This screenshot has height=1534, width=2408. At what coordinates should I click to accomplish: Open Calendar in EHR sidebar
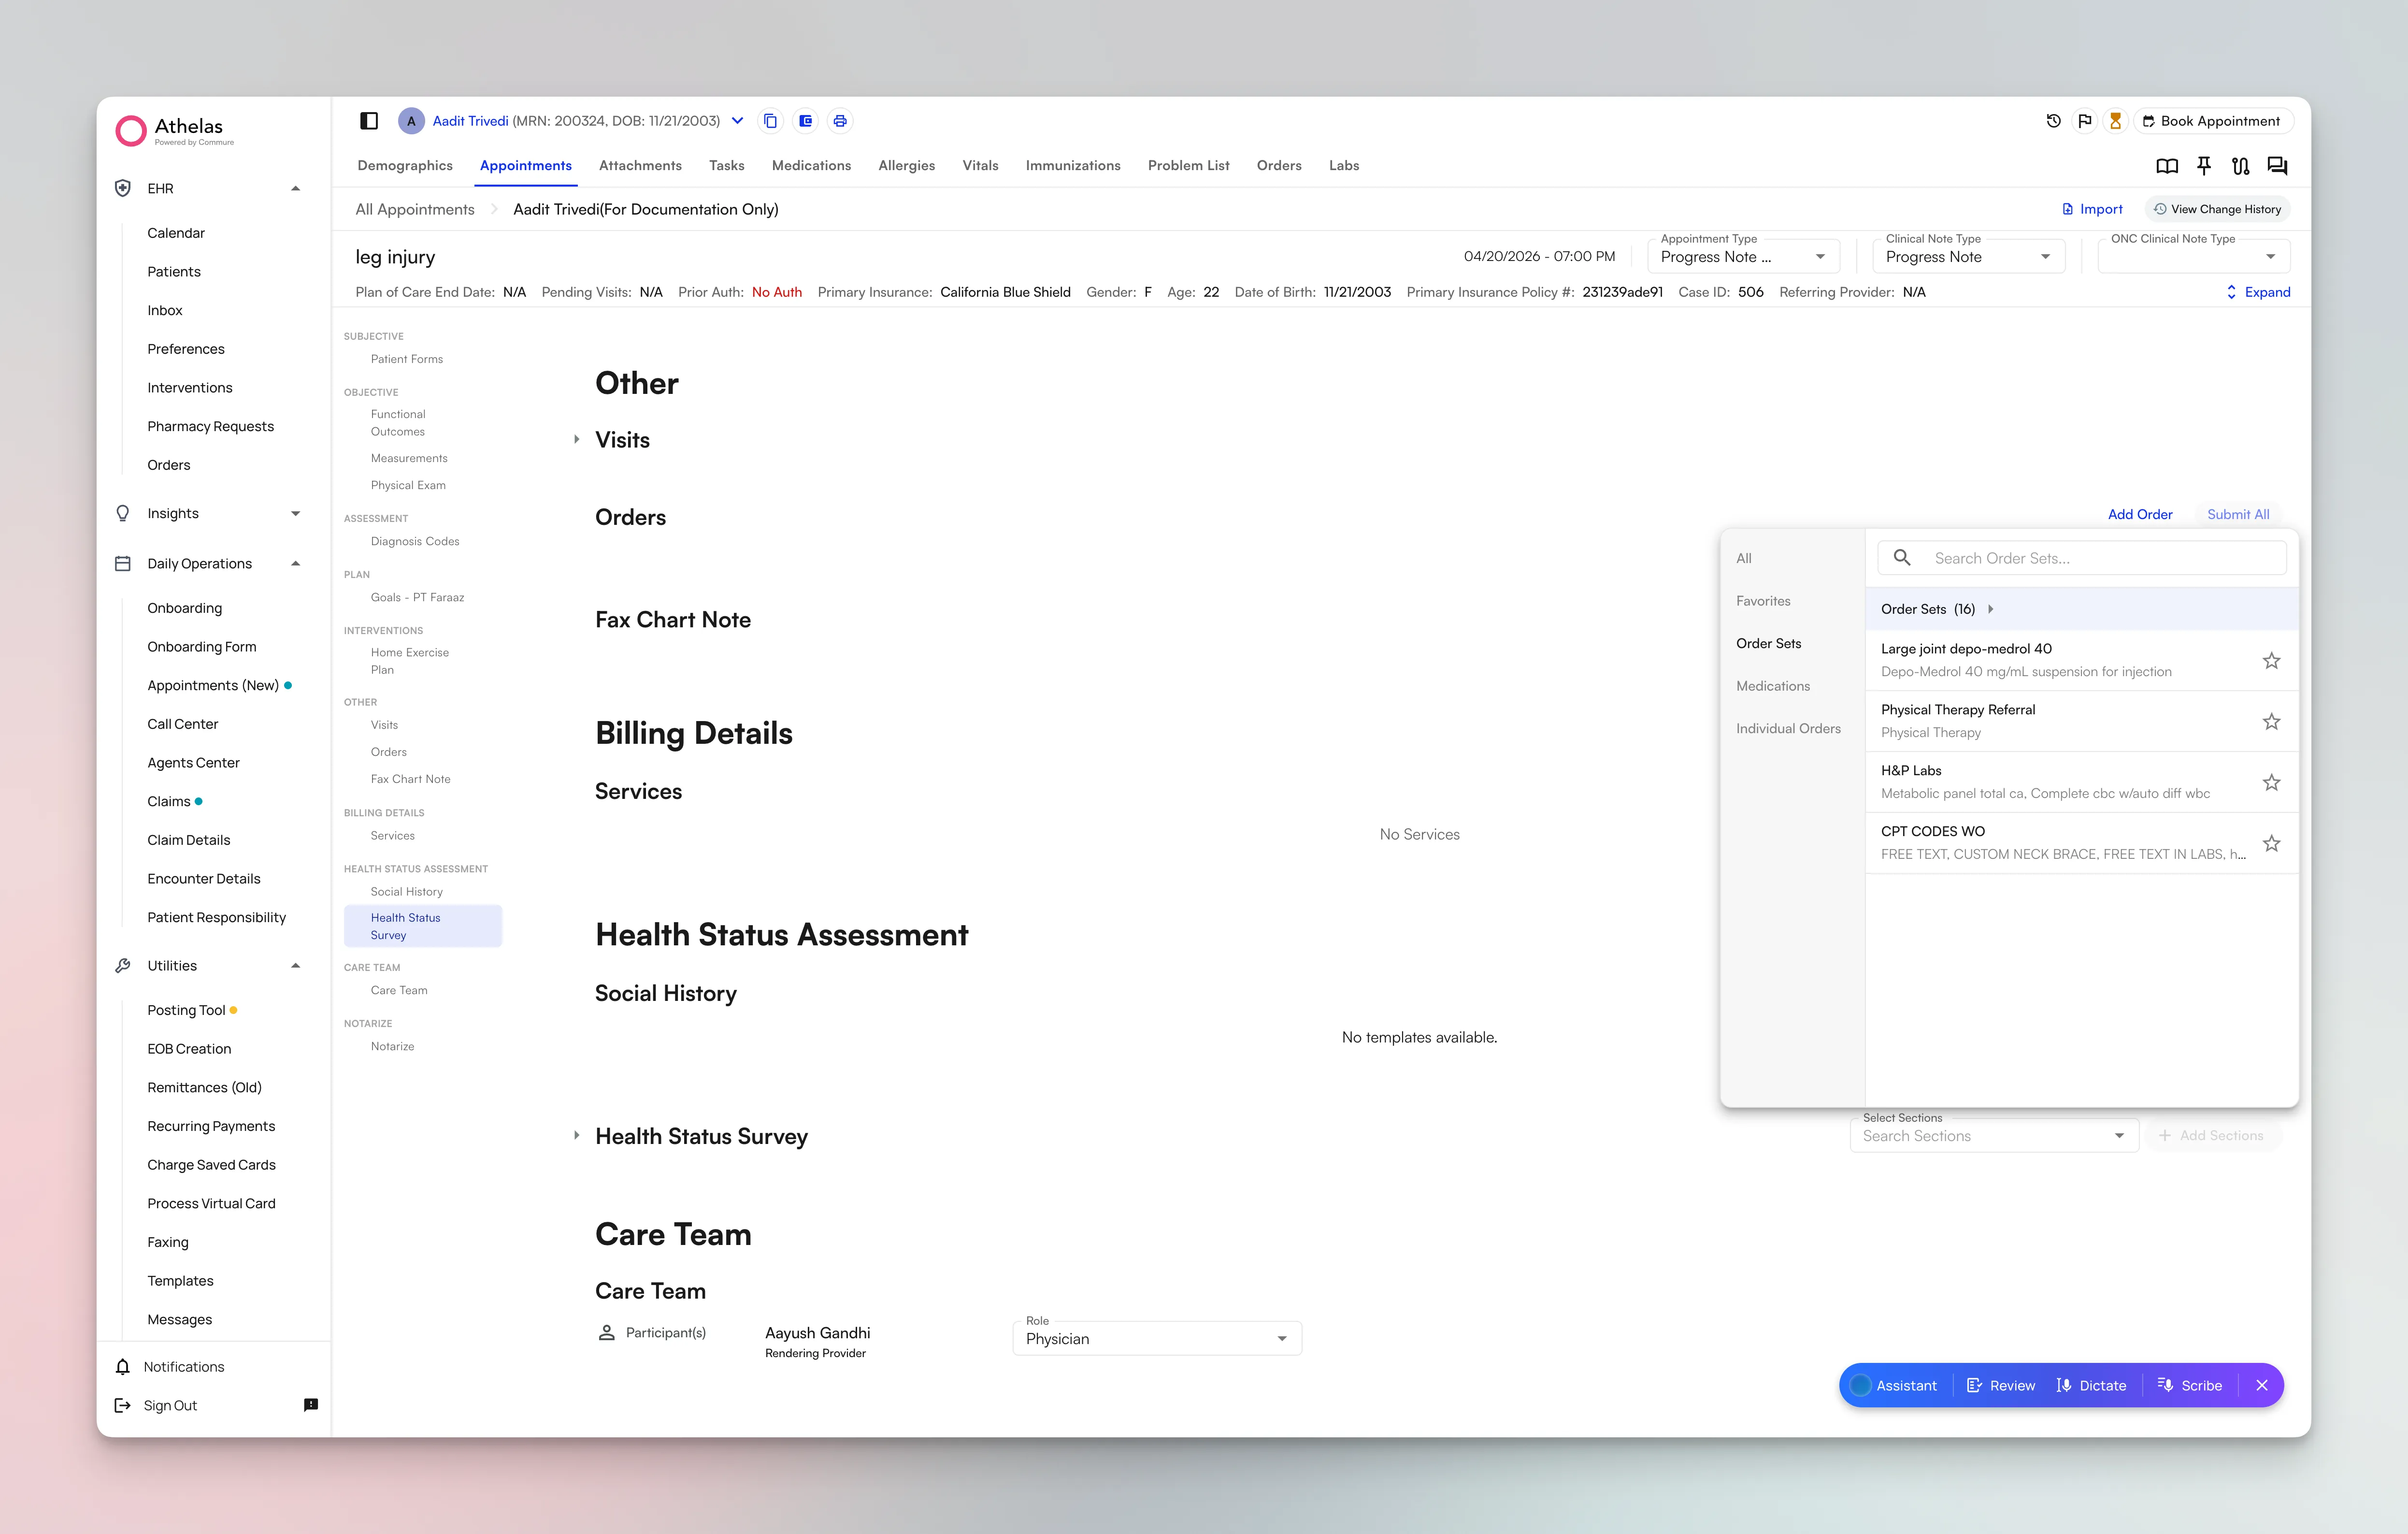(x=176, y=233)
